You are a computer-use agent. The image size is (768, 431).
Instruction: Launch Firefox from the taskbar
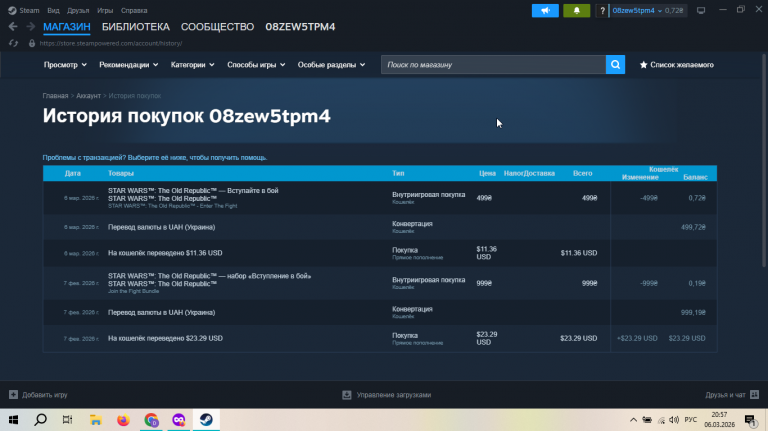pyautogui.click(x=123, y=420)
